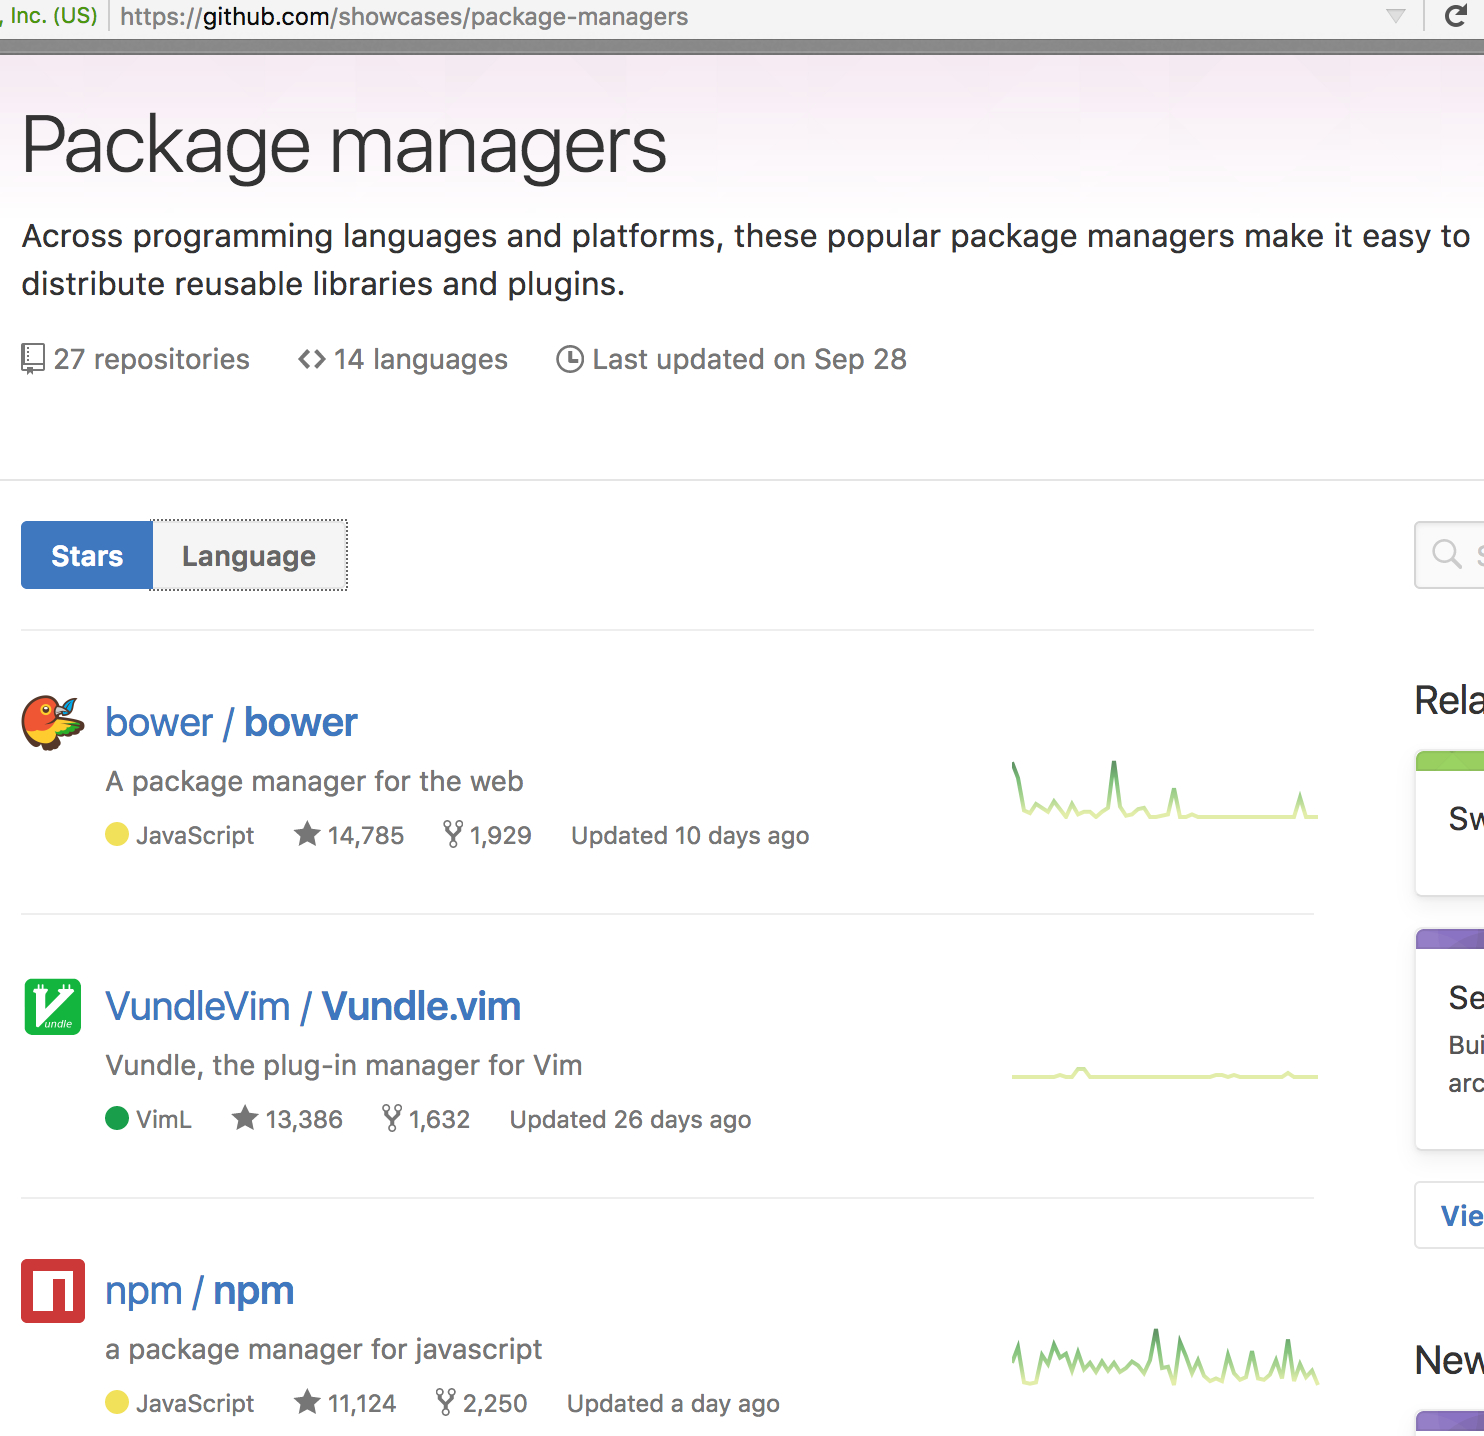
Task: Open the URL history dropdown arrow
Action: point(1396,16)
